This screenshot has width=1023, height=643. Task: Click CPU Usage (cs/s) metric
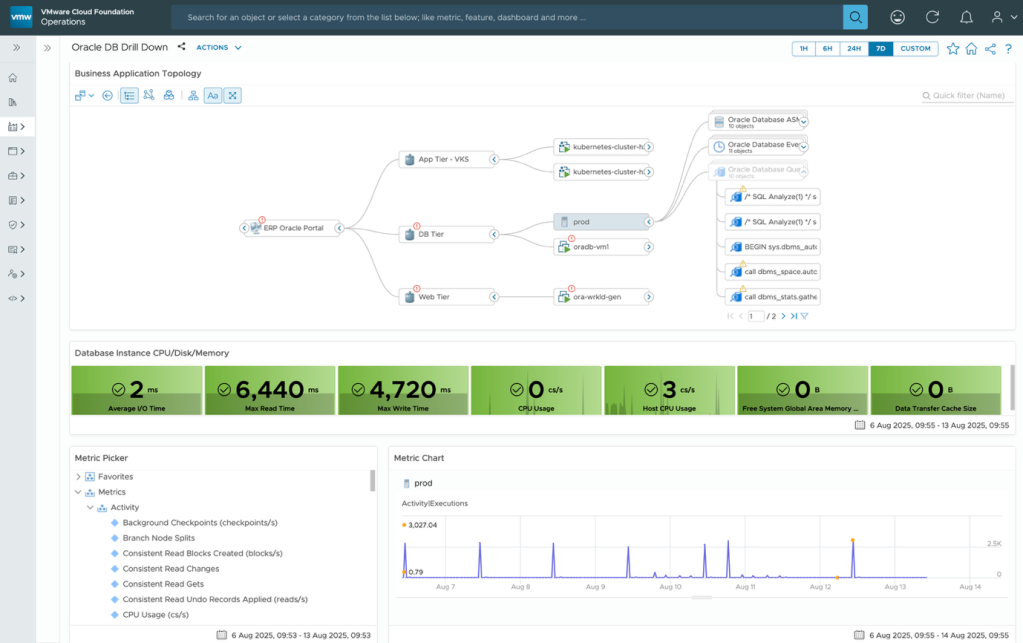[x=158, y=614]
